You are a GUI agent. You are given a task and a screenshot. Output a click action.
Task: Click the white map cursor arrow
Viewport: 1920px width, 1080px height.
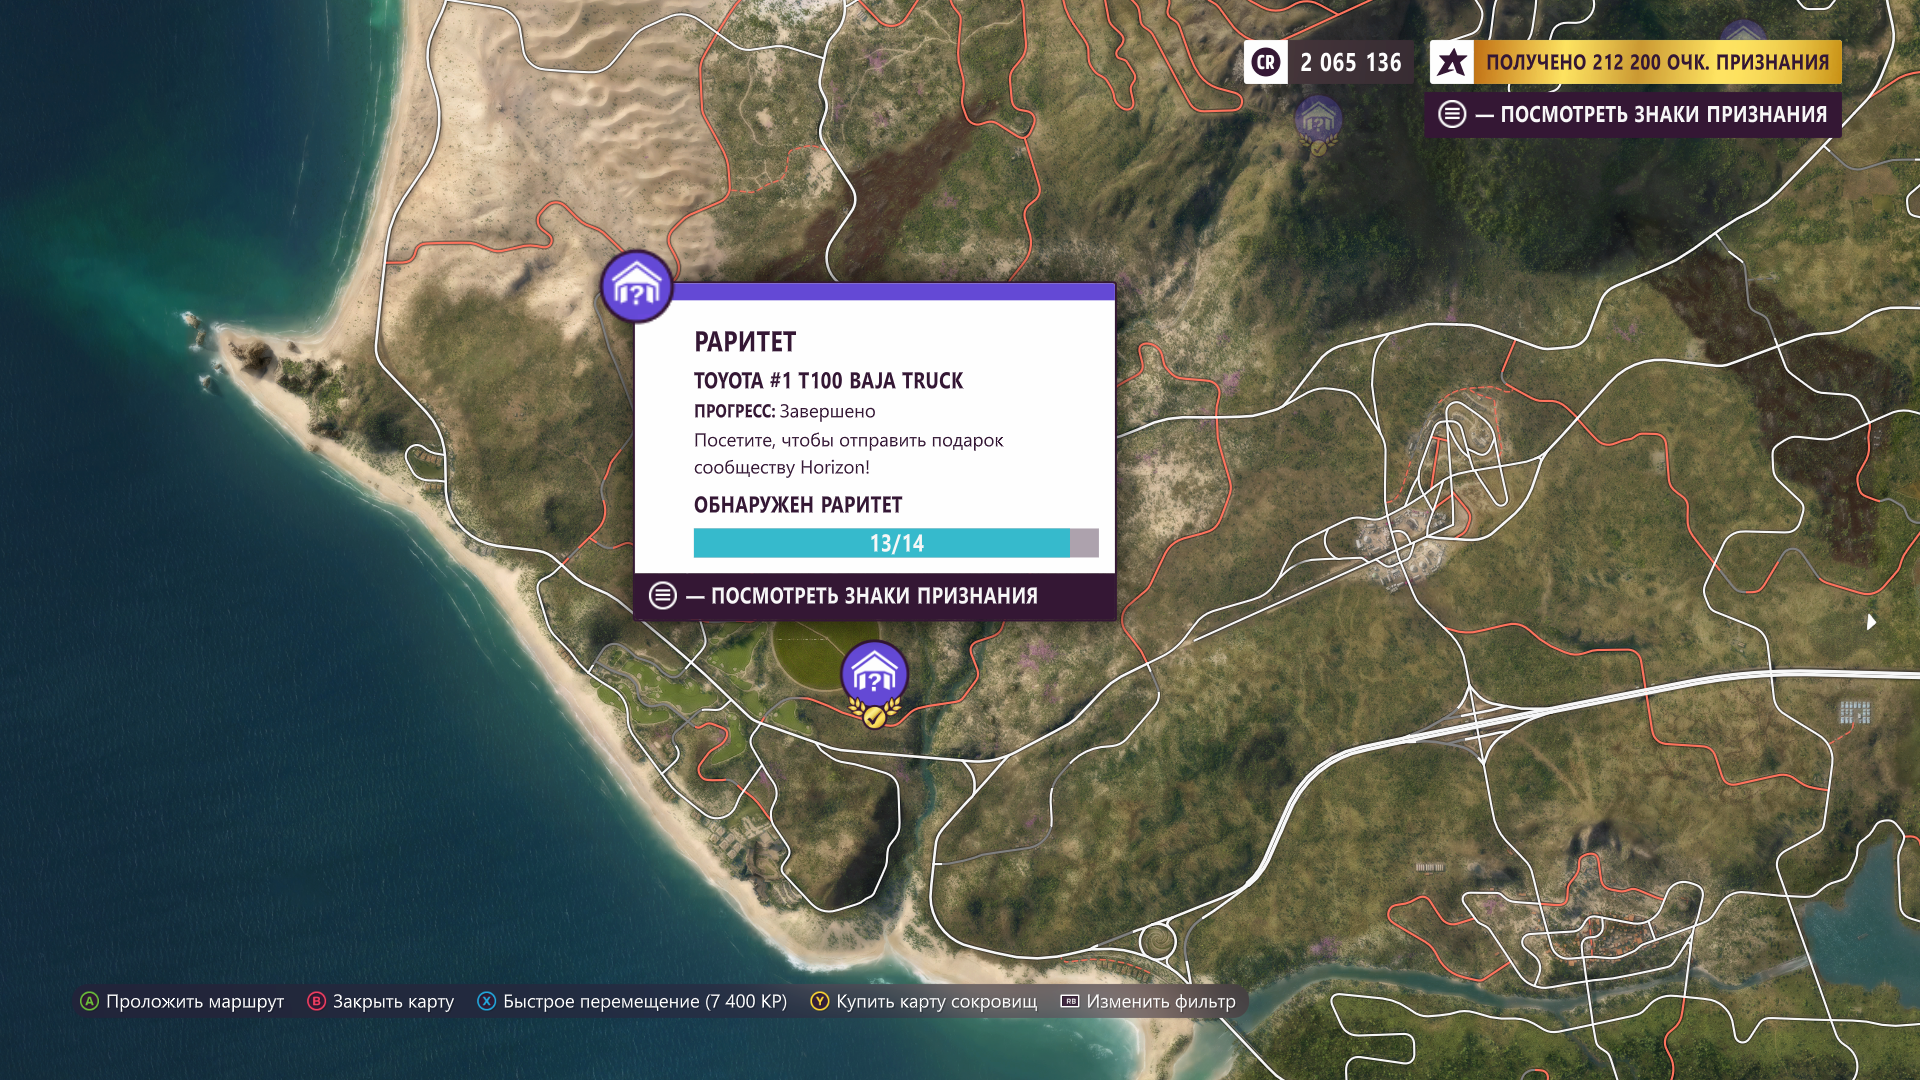[1871, 622]
